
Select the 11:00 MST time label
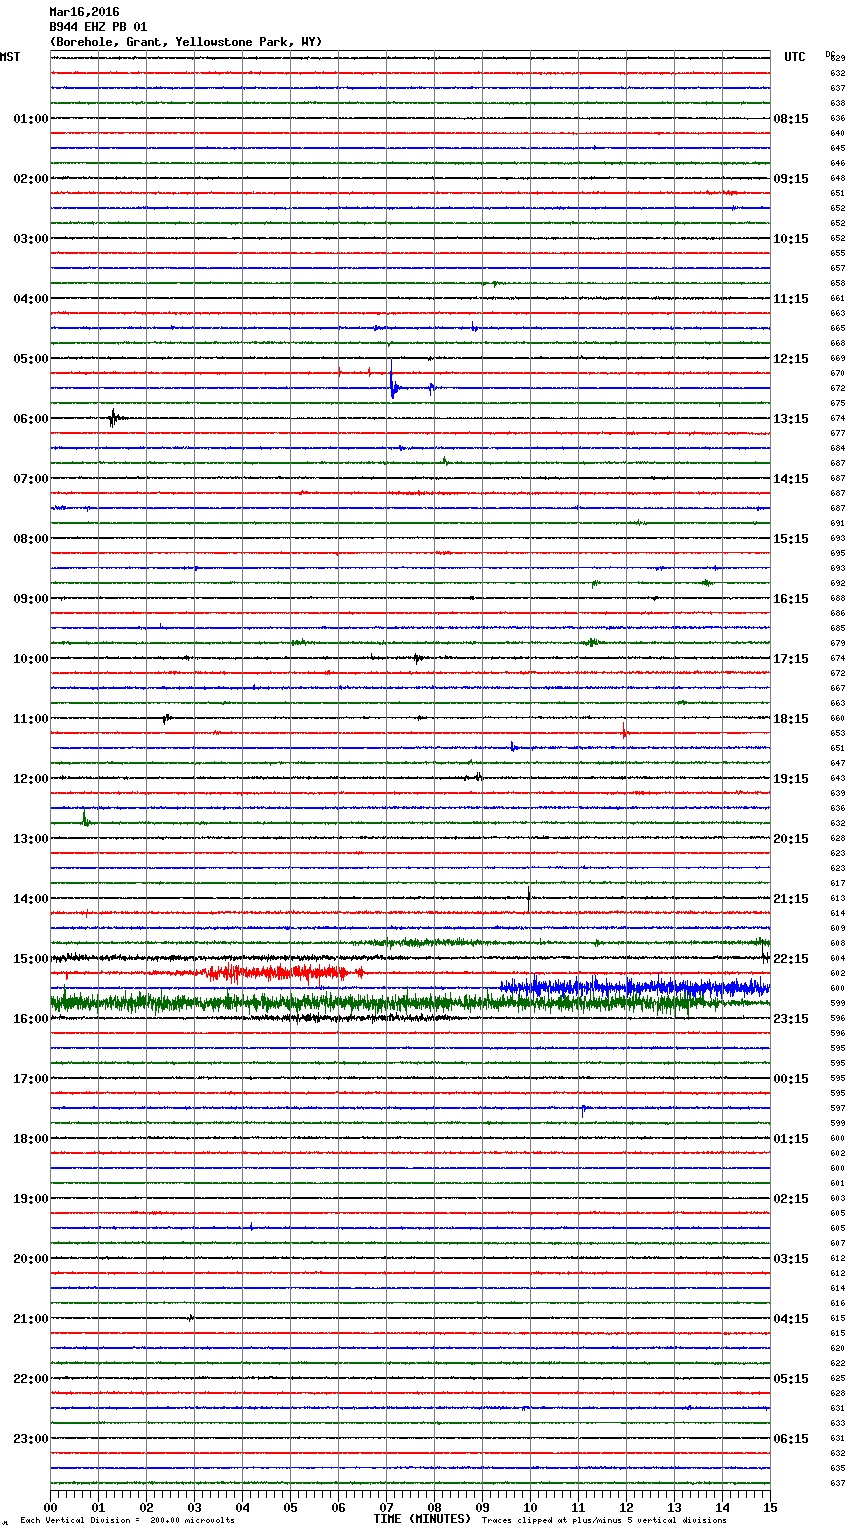(x=30, y=719)
